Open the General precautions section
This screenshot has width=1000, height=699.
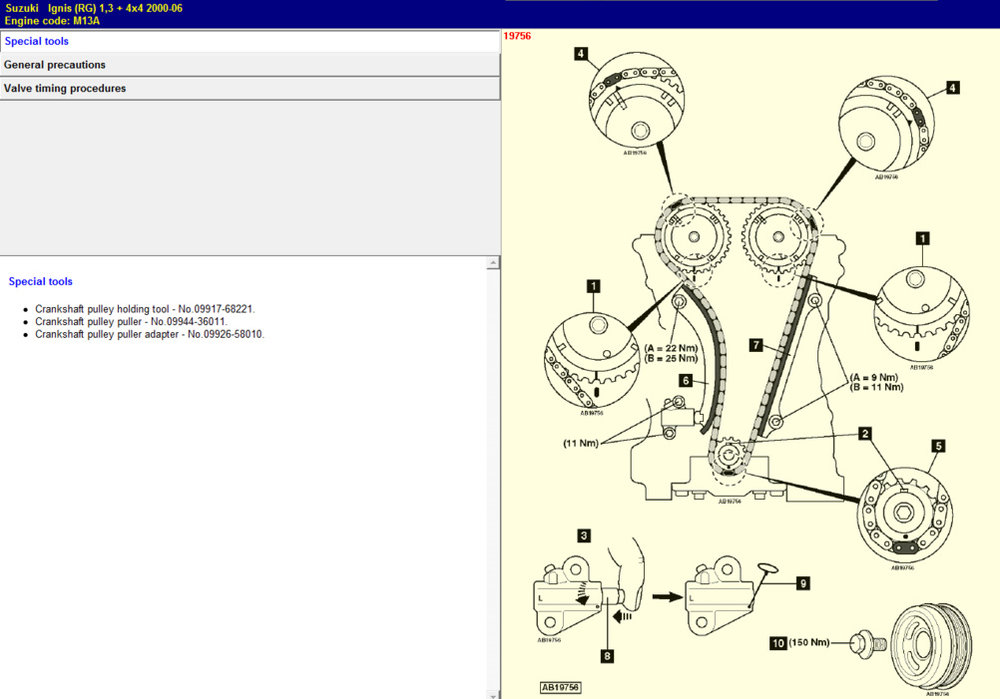click(x=249, y=65)
